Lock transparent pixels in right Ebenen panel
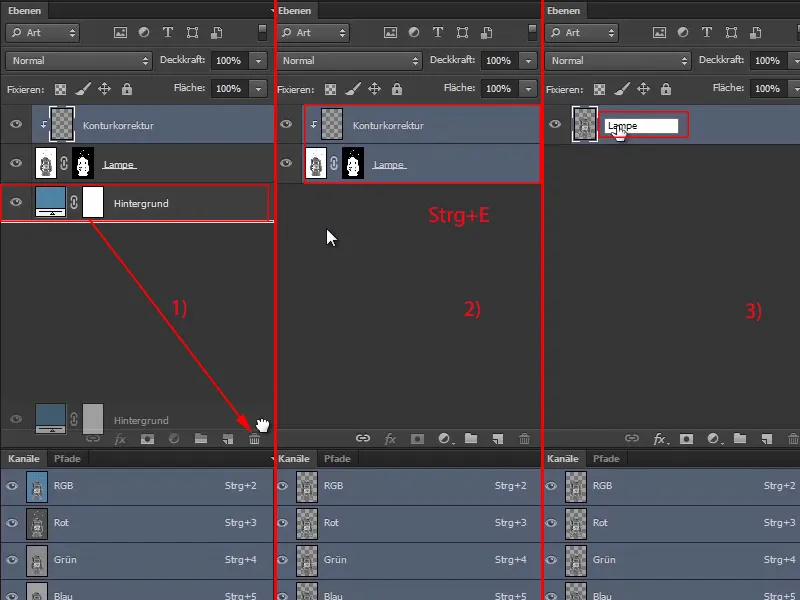The image size is (800, 600). coord(599,90)
